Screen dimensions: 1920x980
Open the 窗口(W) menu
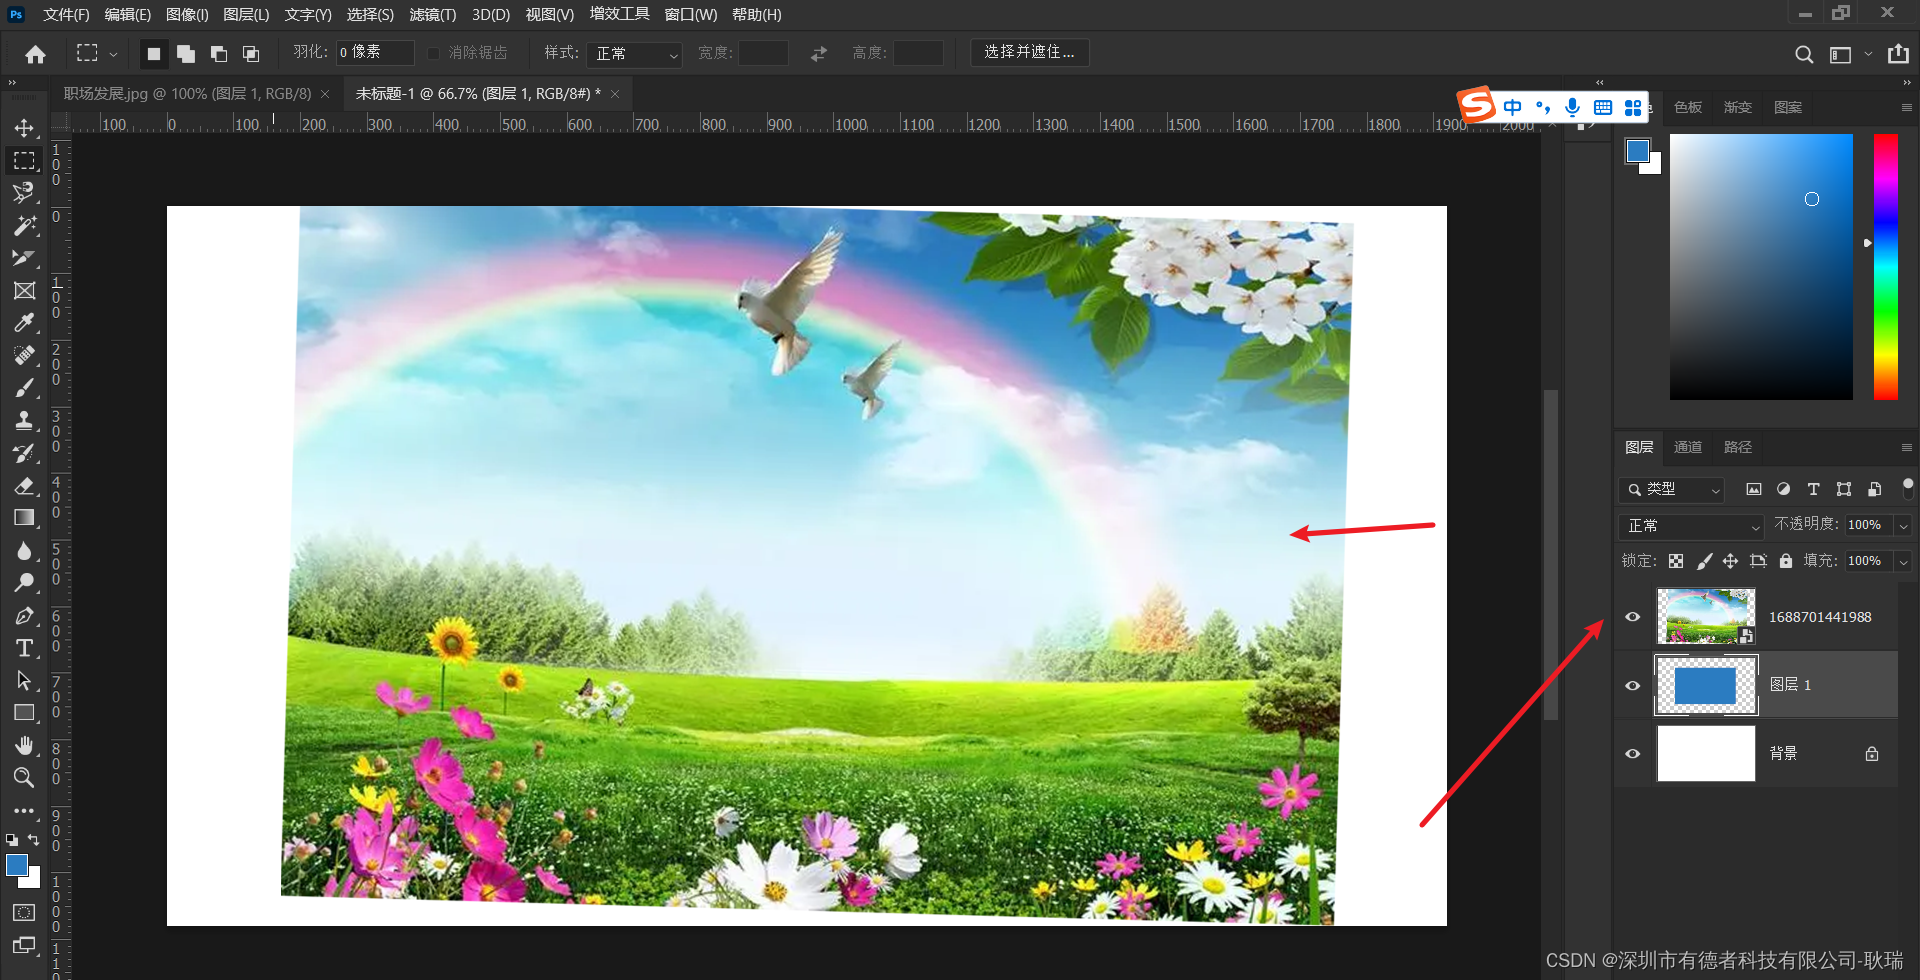pos(691,14)
